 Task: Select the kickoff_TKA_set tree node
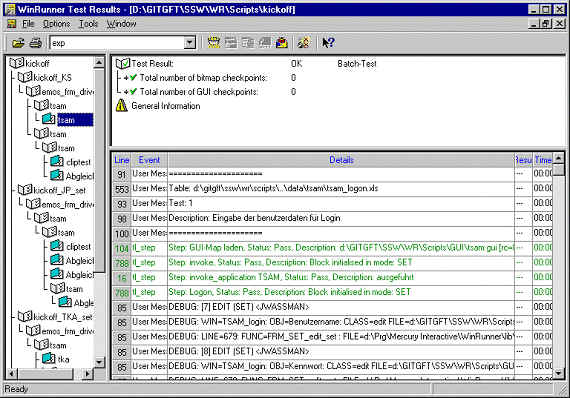point(63,317)
